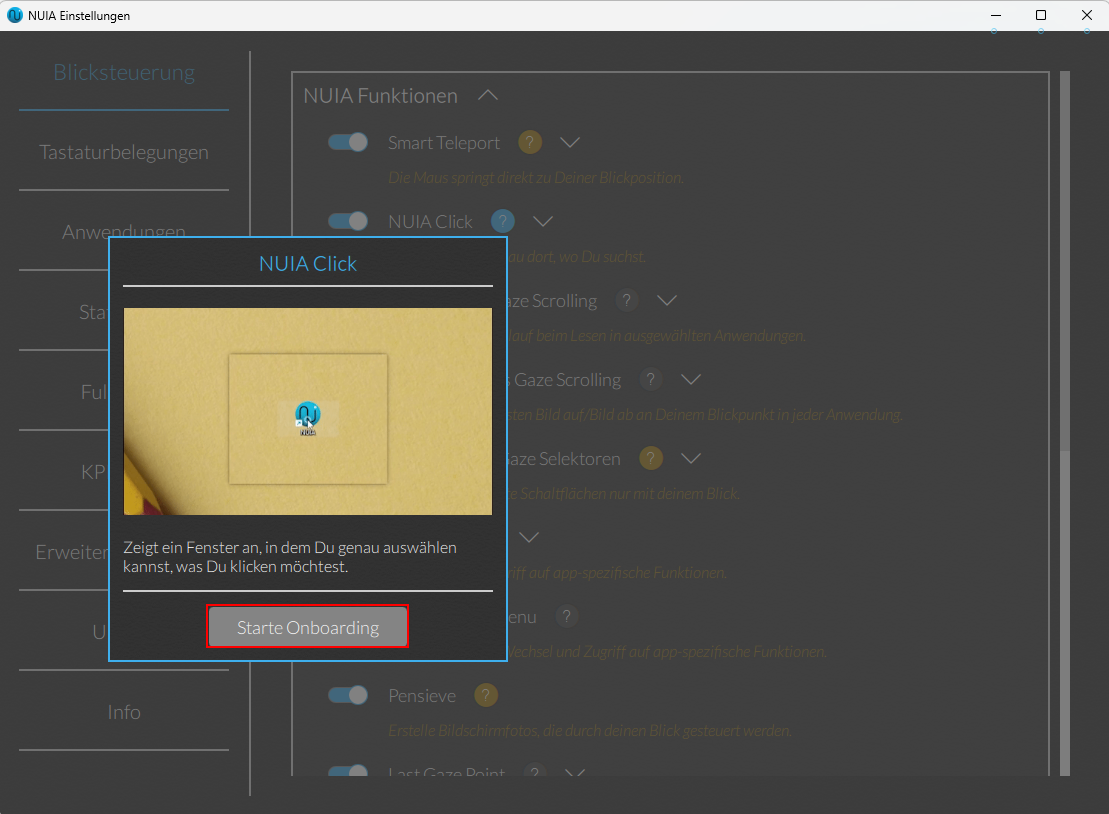Open the NUIA Click help icon
This screenshot has height=814, width=1109.
tap(503, 221)
